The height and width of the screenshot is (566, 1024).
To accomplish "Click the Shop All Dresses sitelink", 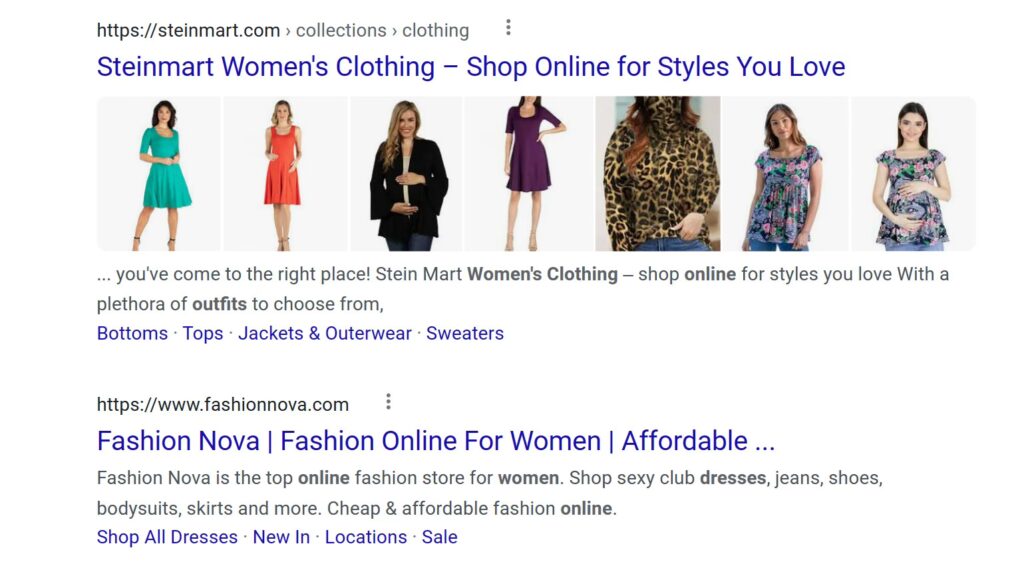I will pyautogui.click(x=167, y=537).
